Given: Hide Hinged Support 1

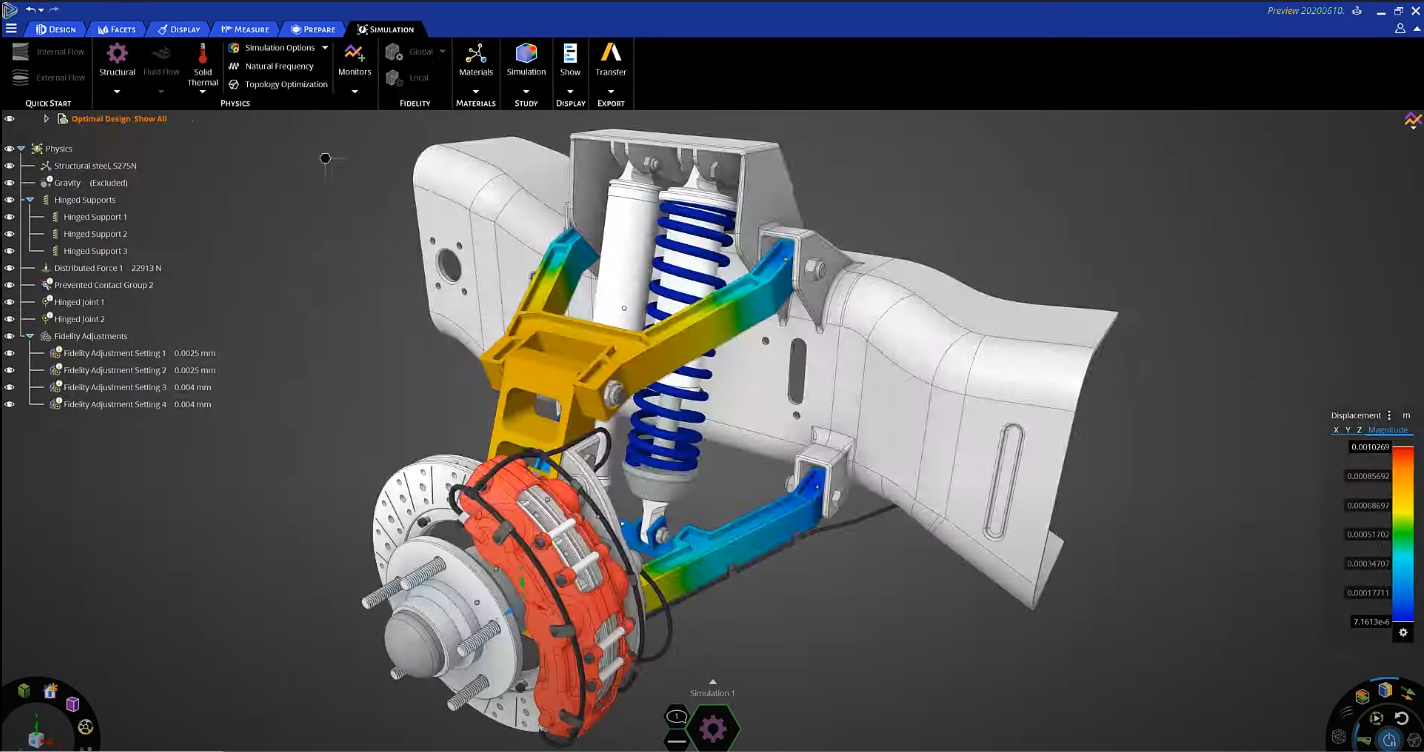Looking at the screenshot, I should coord(9,217).
